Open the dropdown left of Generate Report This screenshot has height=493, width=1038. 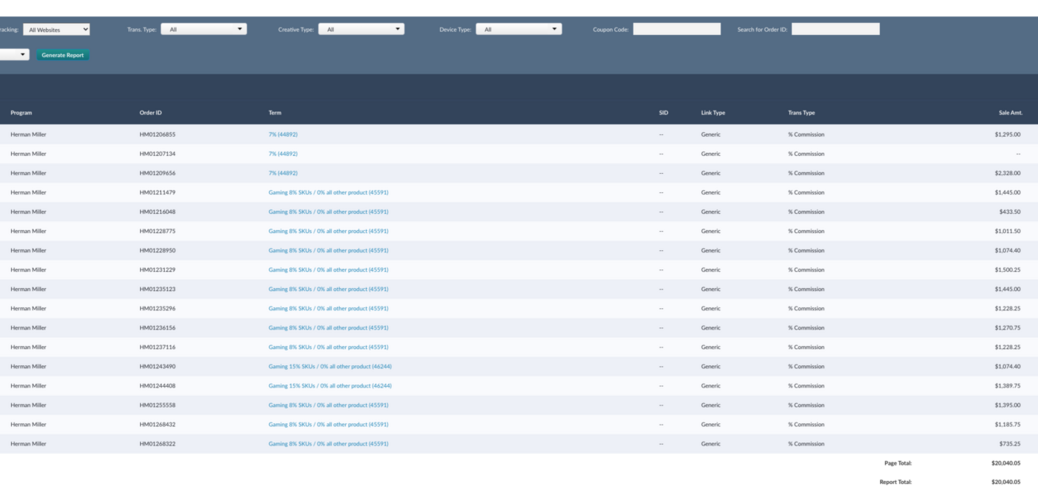(x=14, y=55)
